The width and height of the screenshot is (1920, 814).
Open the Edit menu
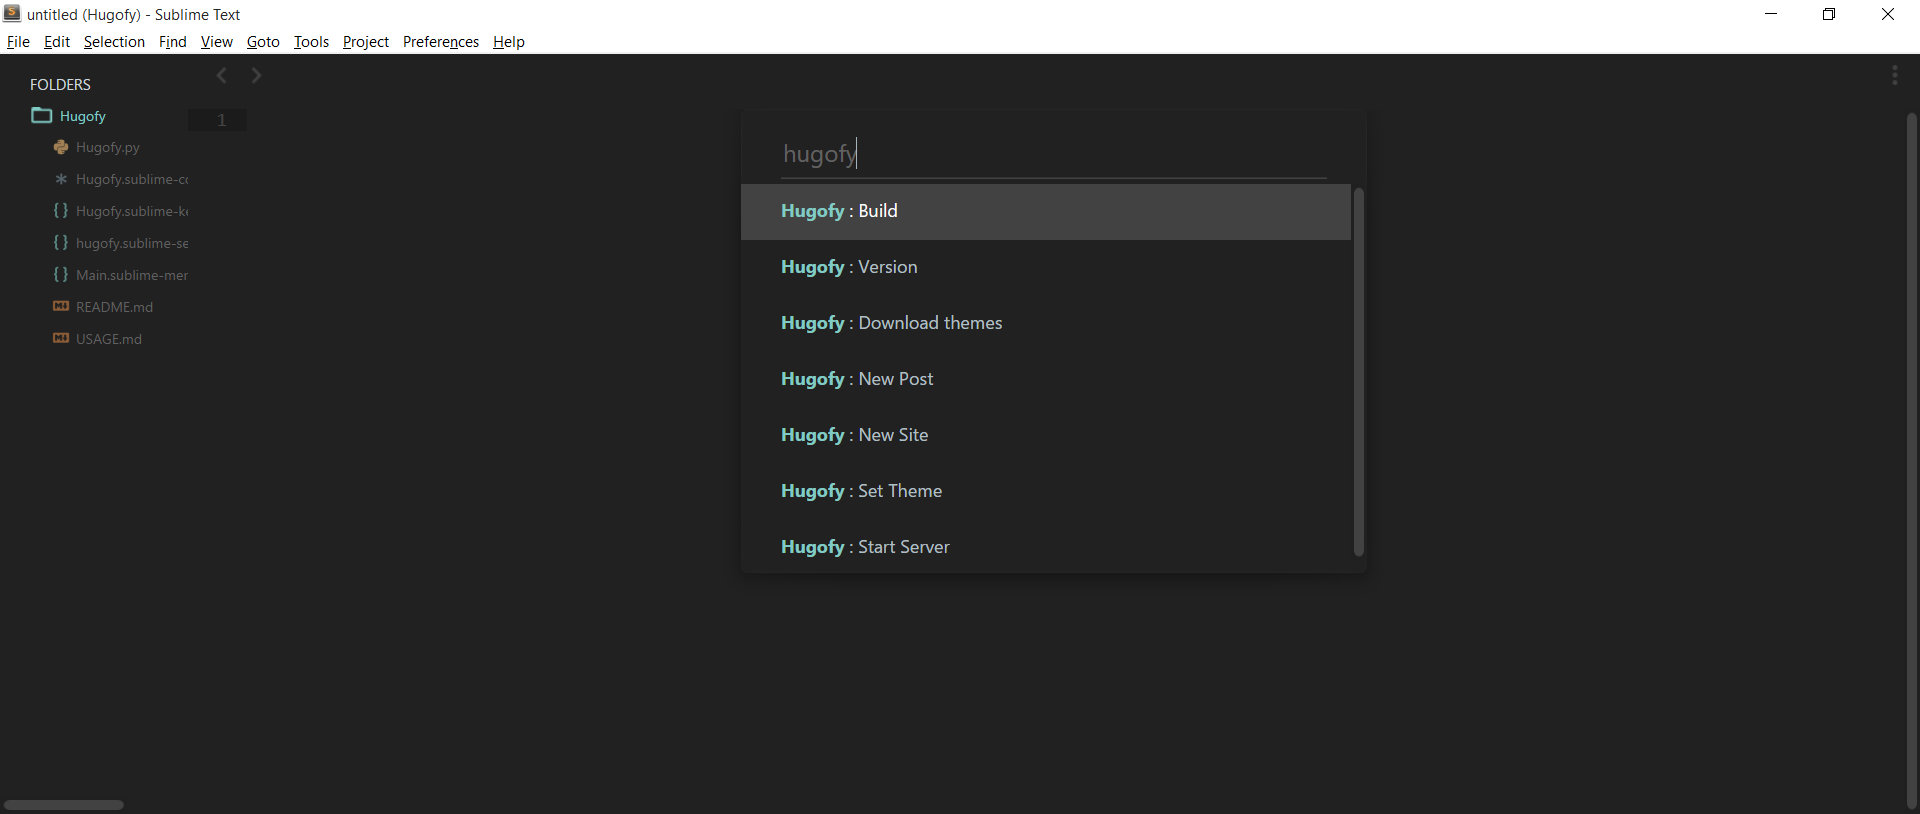[x=57, y=42]
